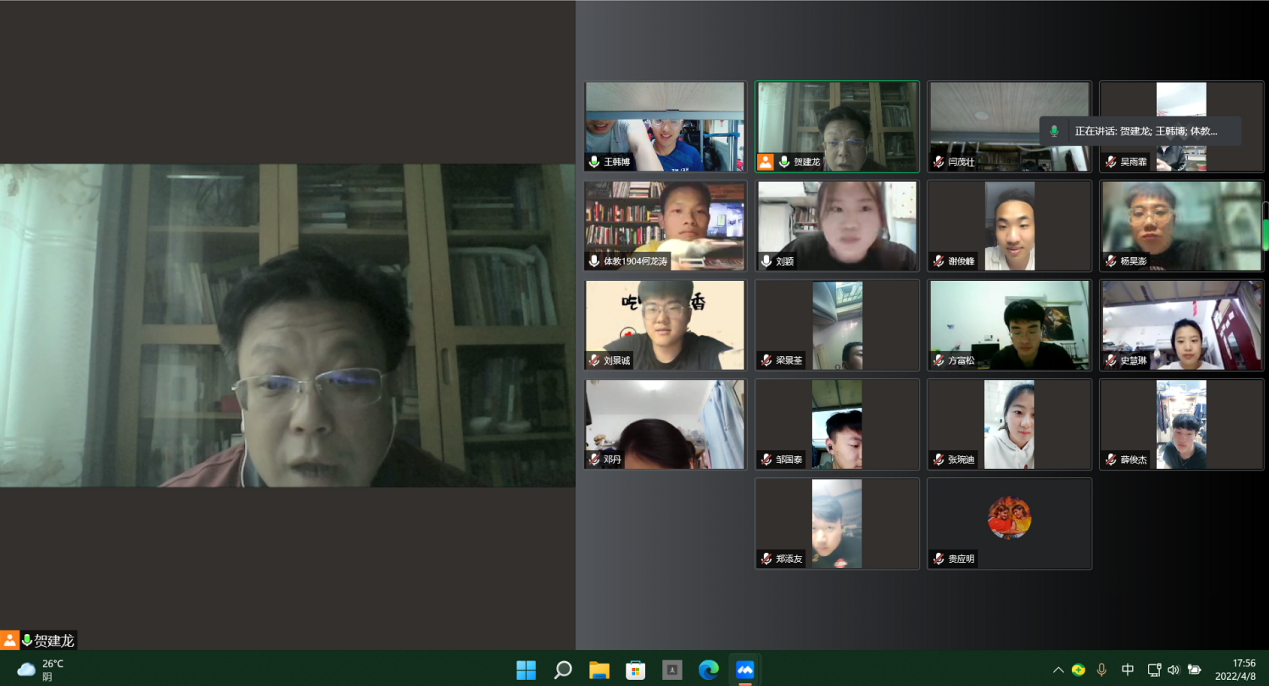
Task: Click the mic icon on 体教1904何龙涛's tile
Action: (x=594, y=261)
